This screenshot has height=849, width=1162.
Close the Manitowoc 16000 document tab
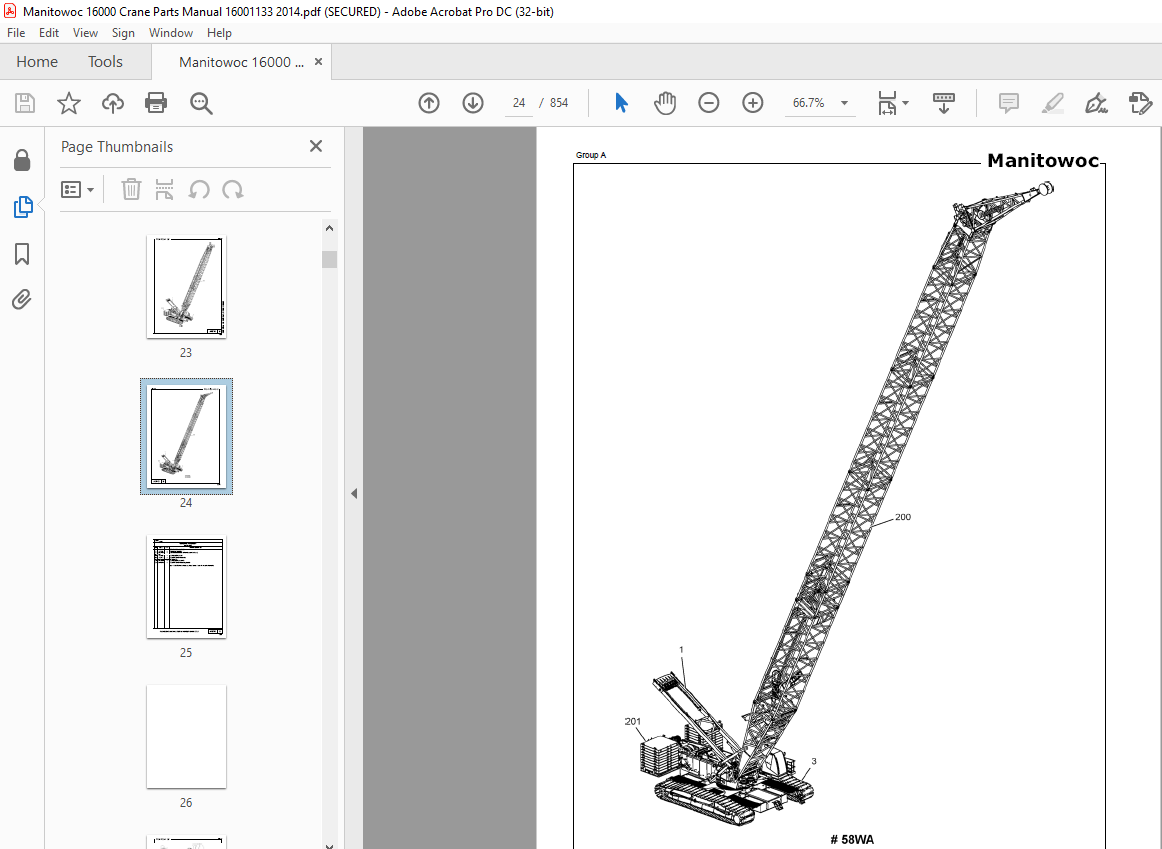point(319,62)
